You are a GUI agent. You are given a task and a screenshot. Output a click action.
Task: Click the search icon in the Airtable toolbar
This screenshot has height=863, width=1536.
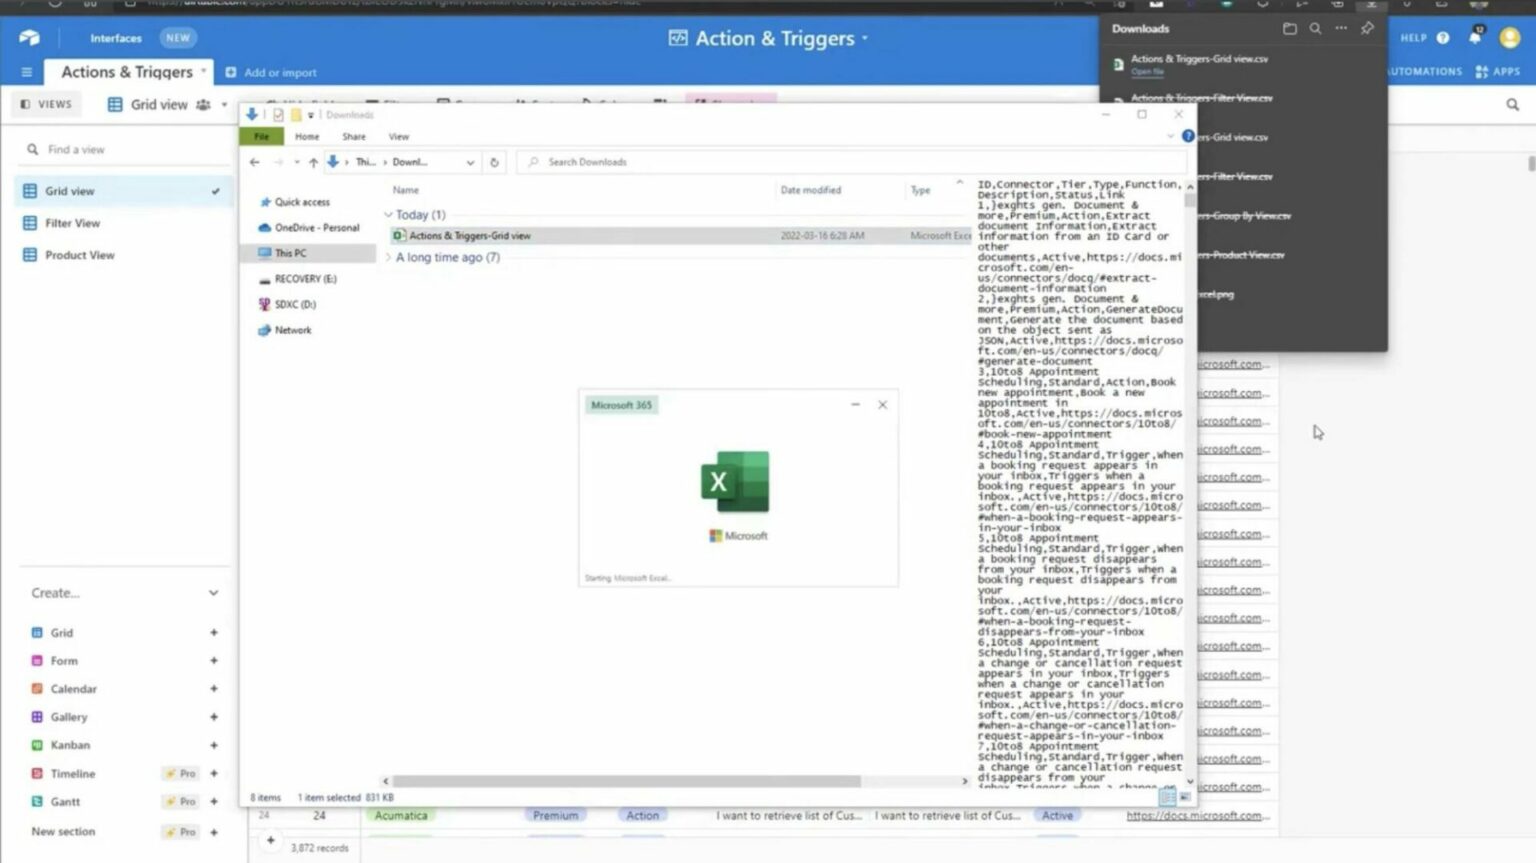[x=1510, y=104]
